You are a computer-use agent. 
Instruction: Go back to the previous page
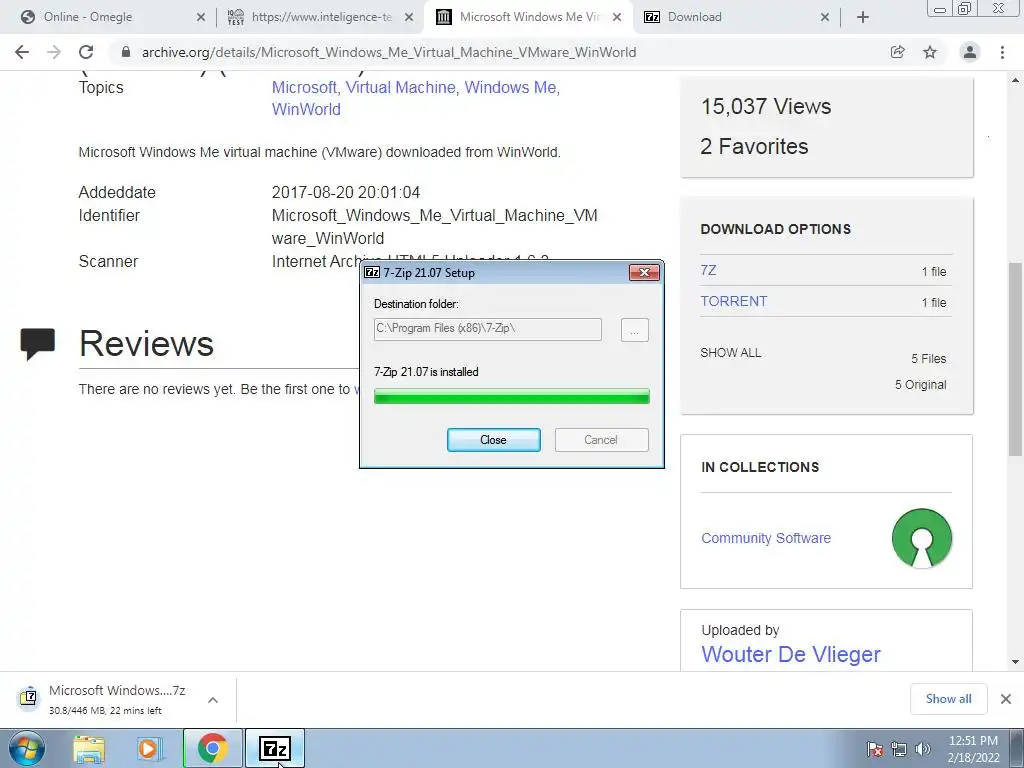(22, 52)
